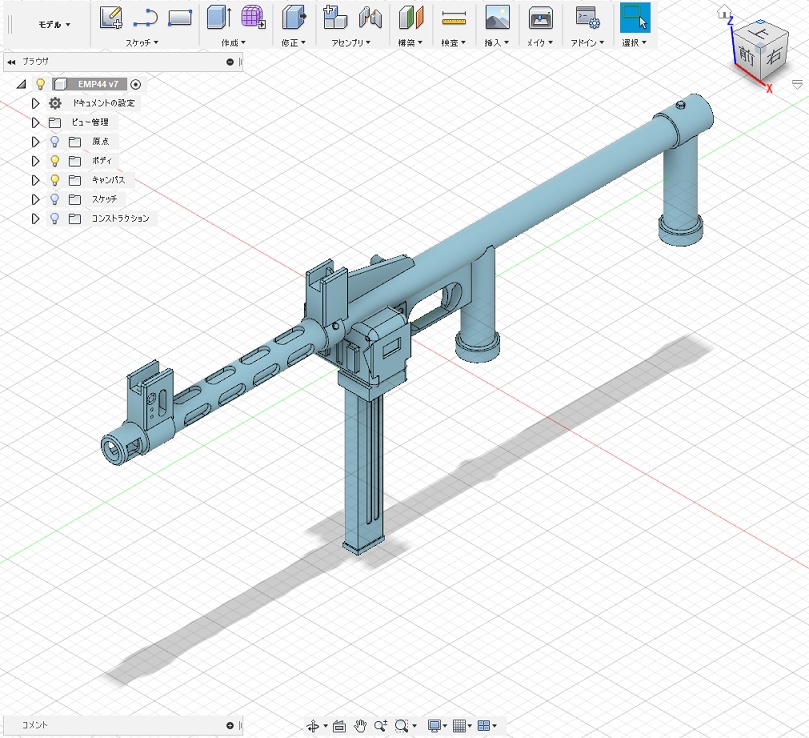The image size is (809, 738).
Task: Click the Create Sketch icon
Action: click(x=112, y=17)
